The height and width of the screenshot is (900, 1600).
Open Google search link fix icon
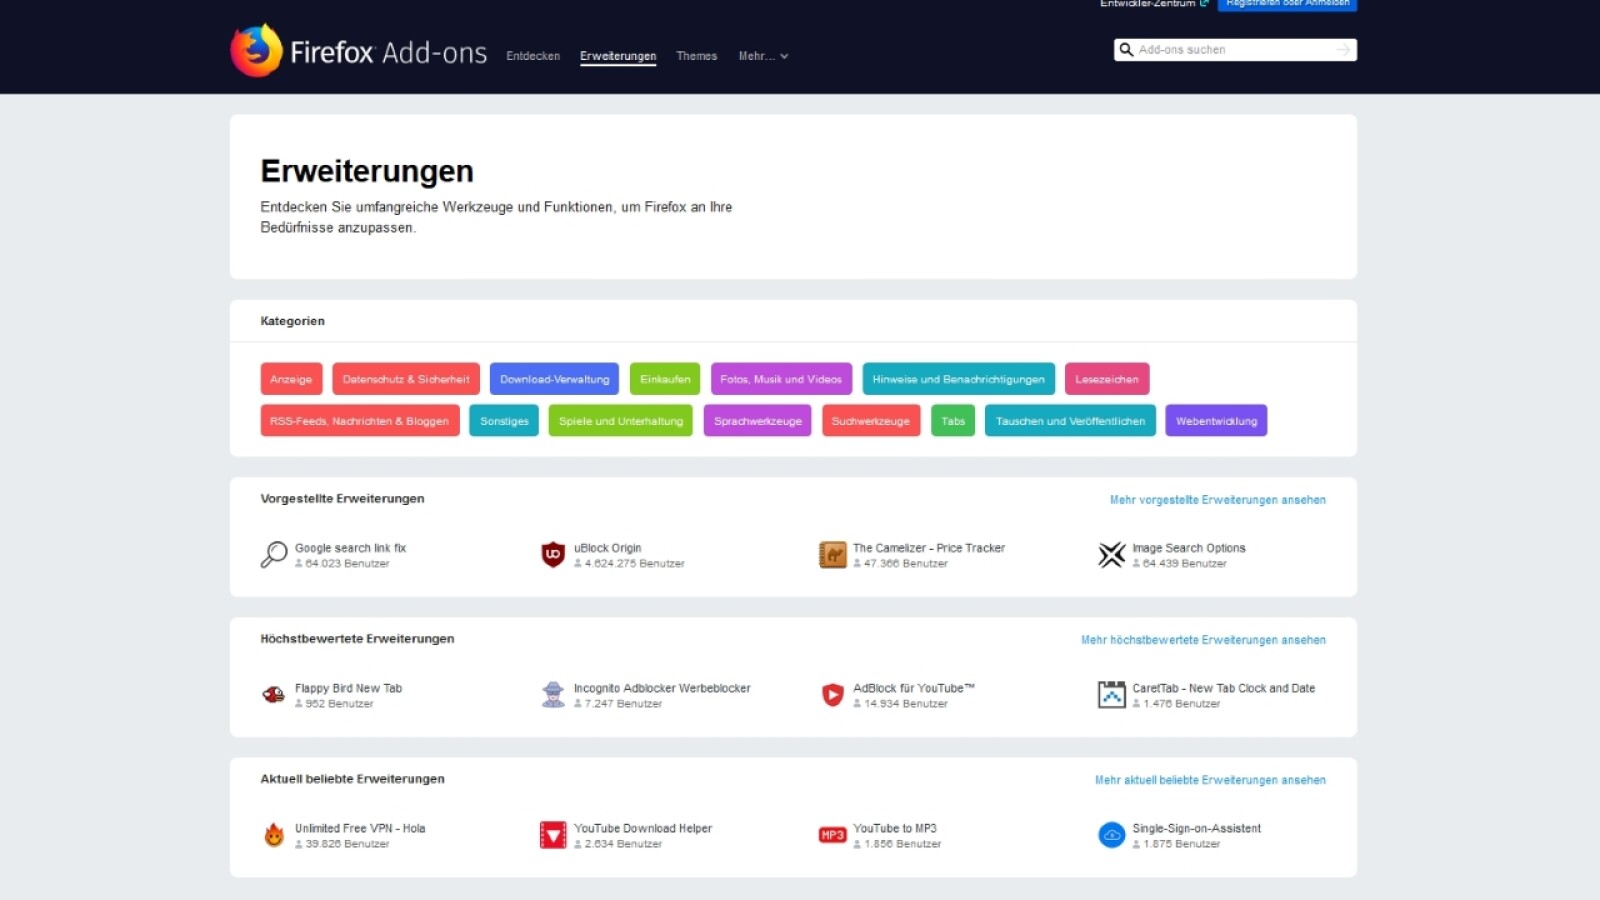pos(274,554)
